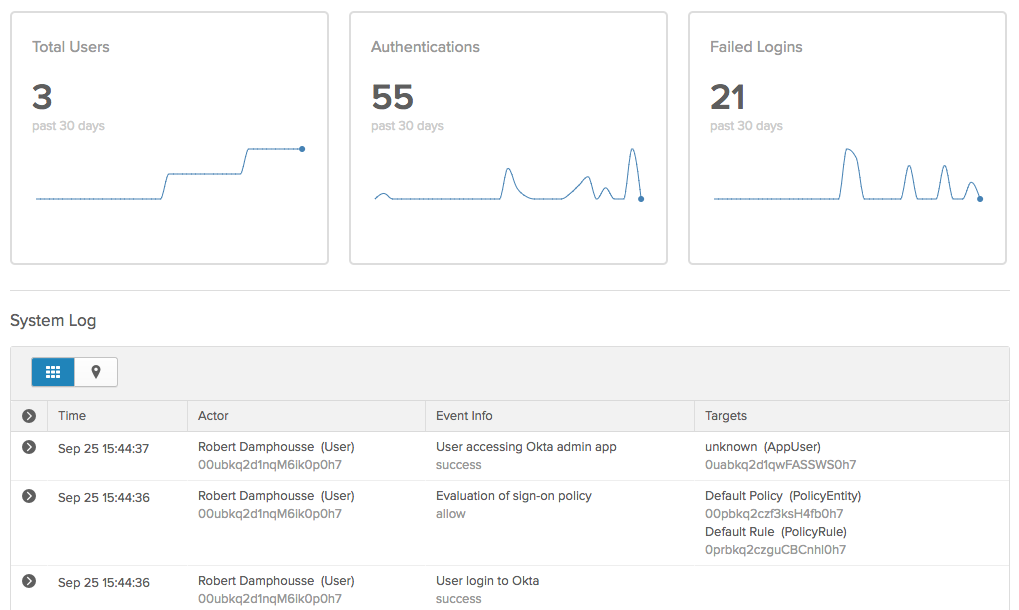
Task: Click Default Rule target link
Action: 739,532
